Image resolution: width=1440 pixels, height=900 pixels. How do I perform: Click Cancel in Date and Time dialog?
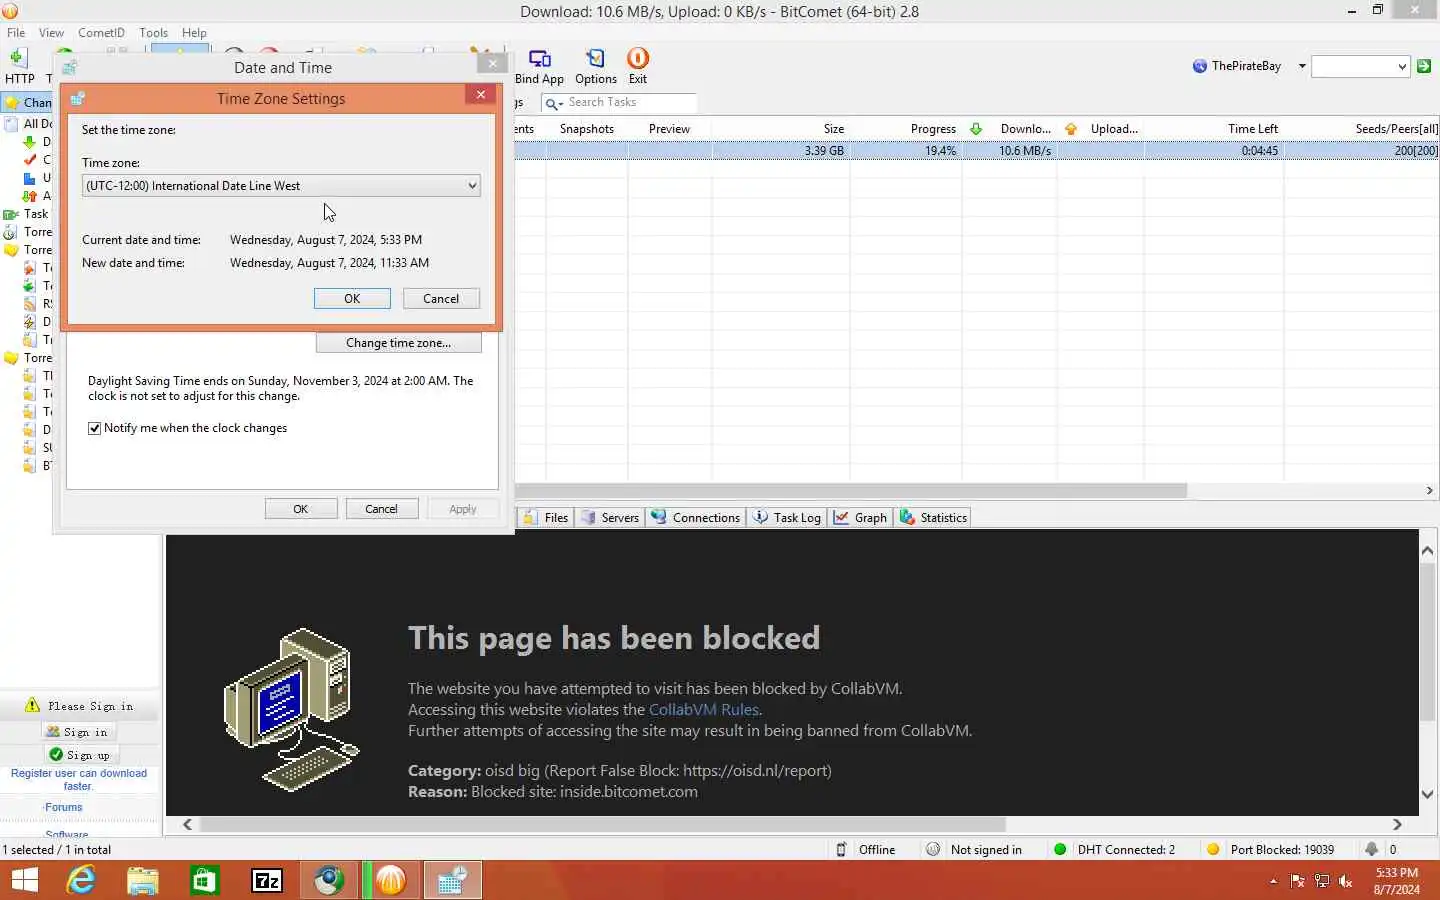click(x=381, y=509)
